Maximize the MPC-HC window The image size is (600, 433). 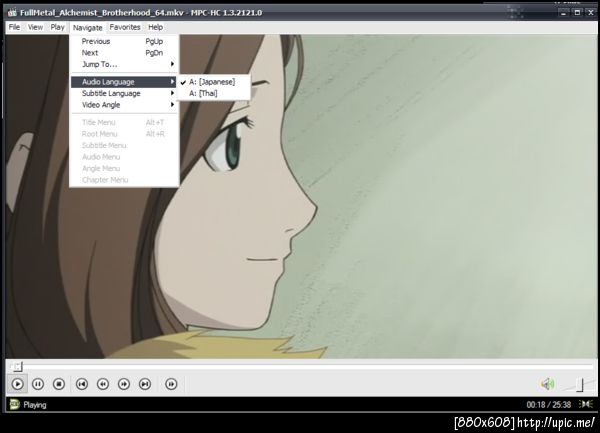coord(577,13)
